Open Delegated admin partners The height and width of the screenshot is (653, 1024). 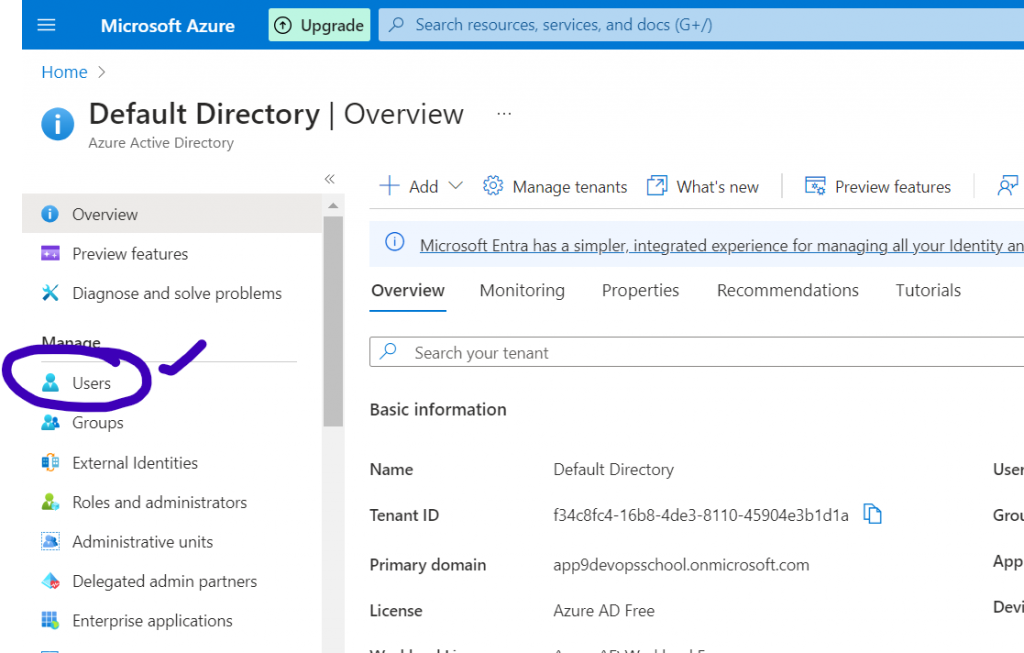tap(164, 581)
